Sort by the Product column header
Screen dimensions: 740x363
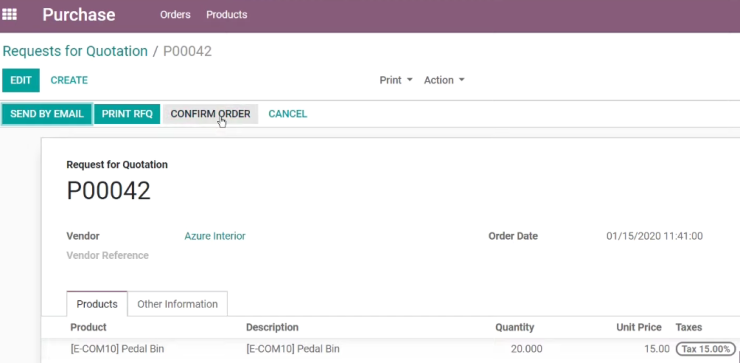coord(88,327)
